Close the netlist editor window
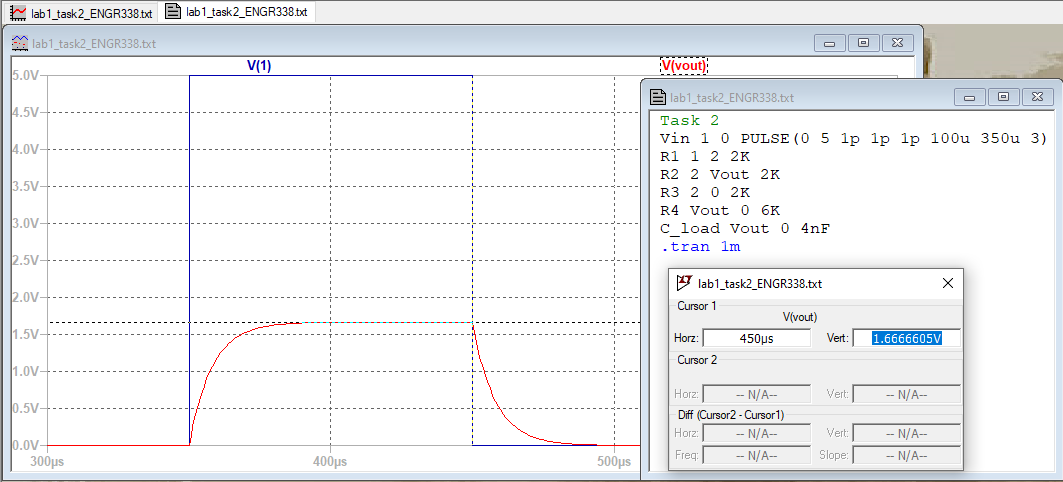Viewport: 1063px width, 482px height. [1038, 97]
